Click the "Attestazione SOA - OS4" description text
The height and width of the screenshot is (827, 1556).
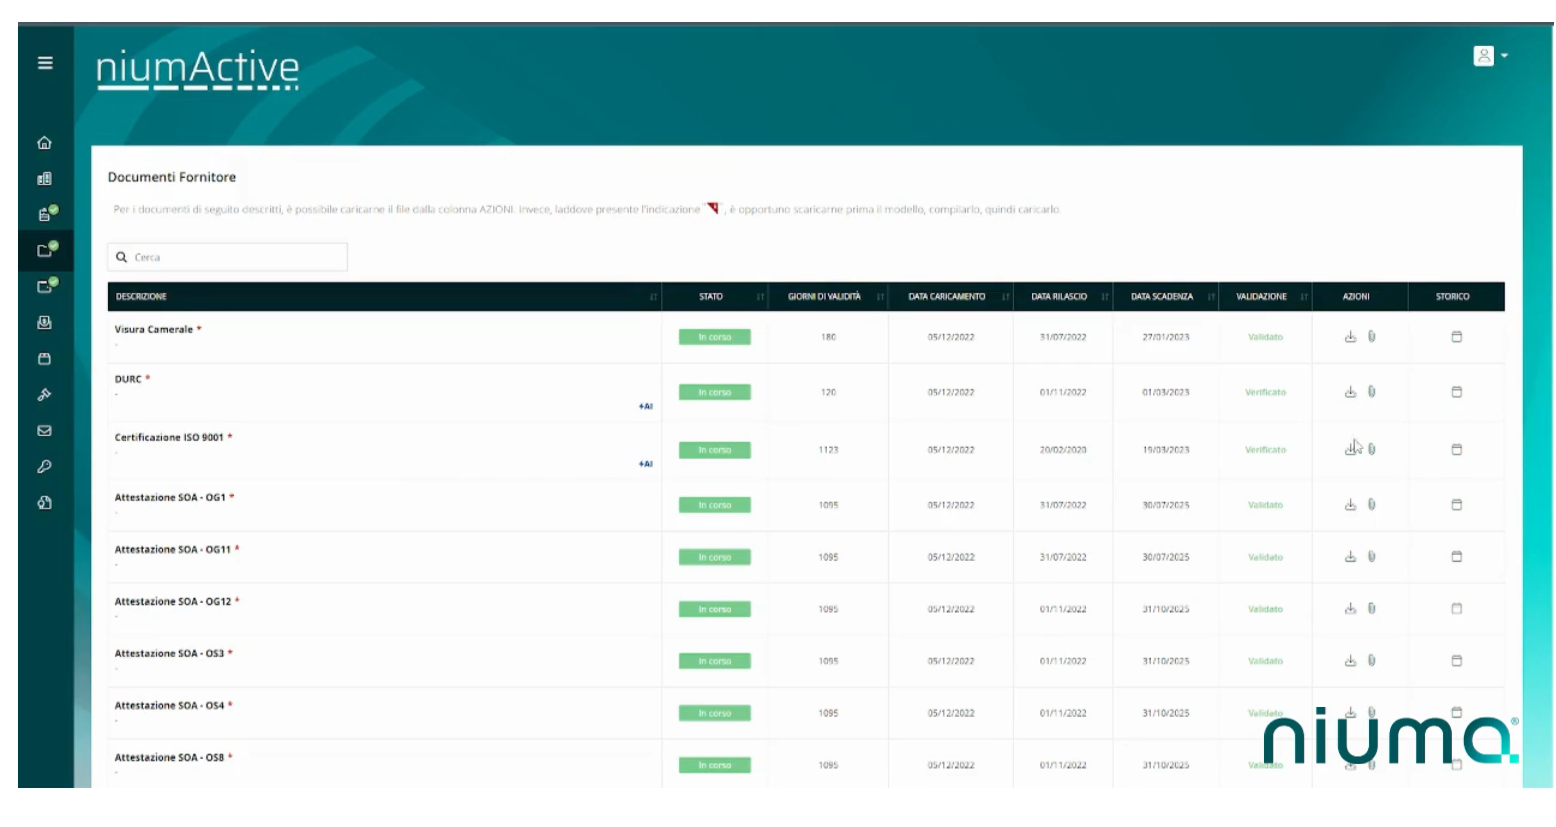tap(169, 705)
